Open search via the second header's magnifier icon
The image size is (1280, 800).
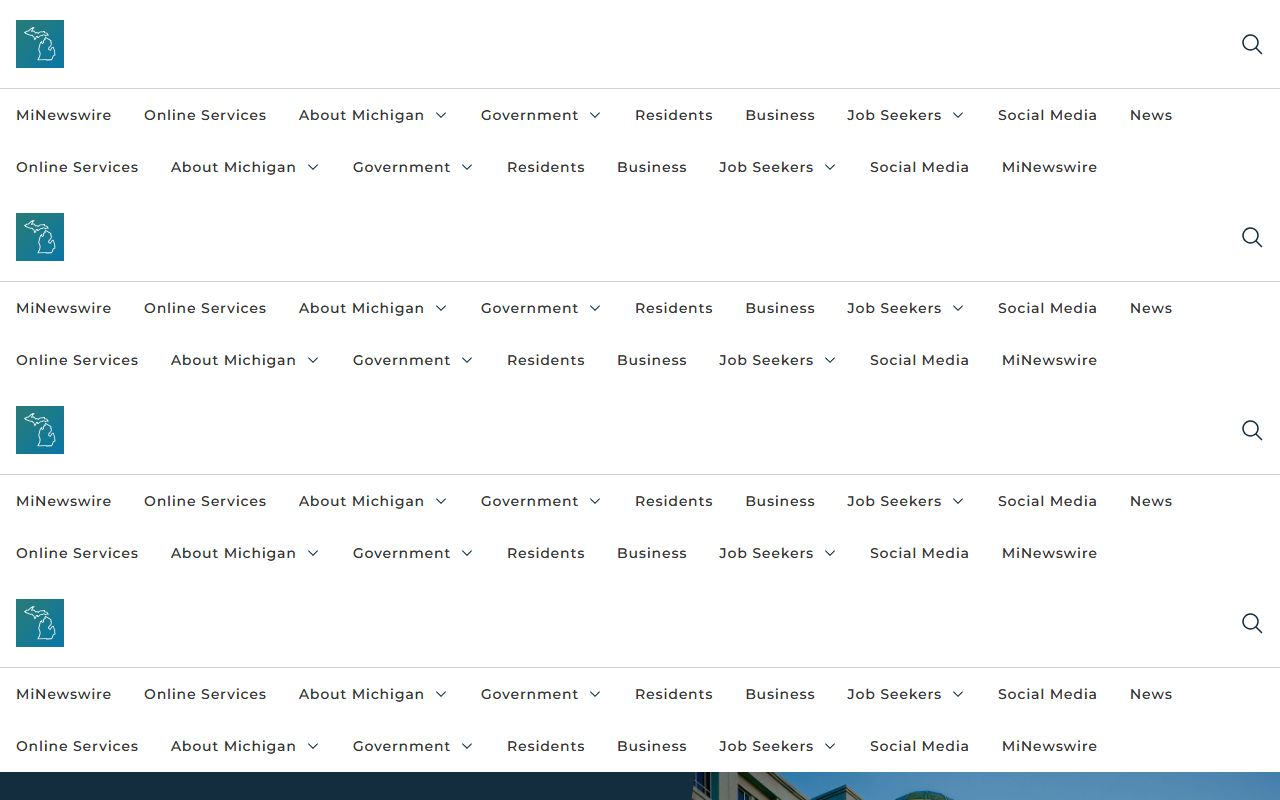coord(1252,237)
